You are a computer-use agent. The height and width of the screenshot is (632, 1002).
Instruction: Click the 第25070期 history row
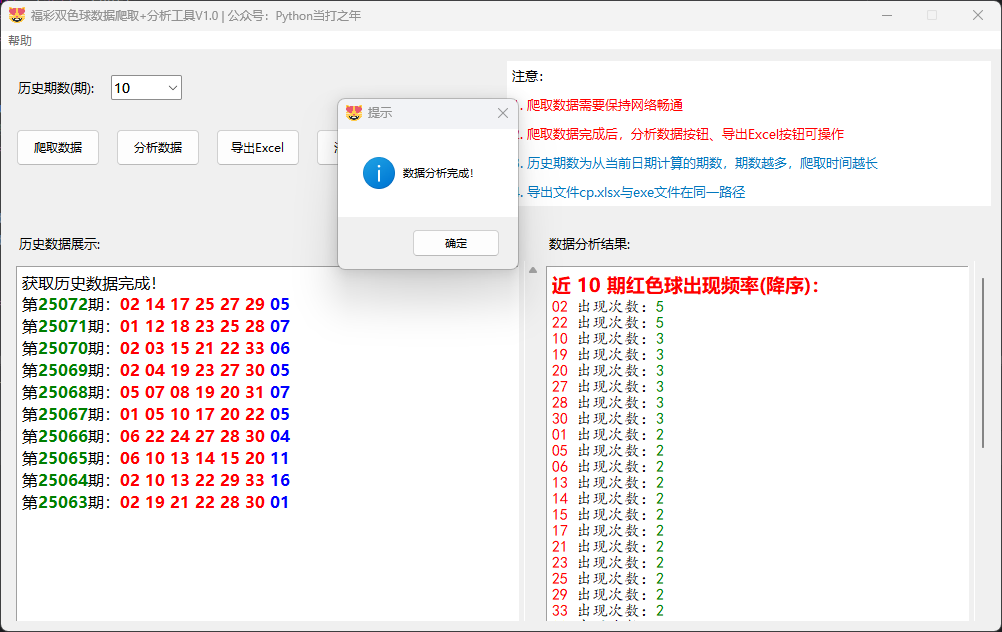click(x=156, y=348)
